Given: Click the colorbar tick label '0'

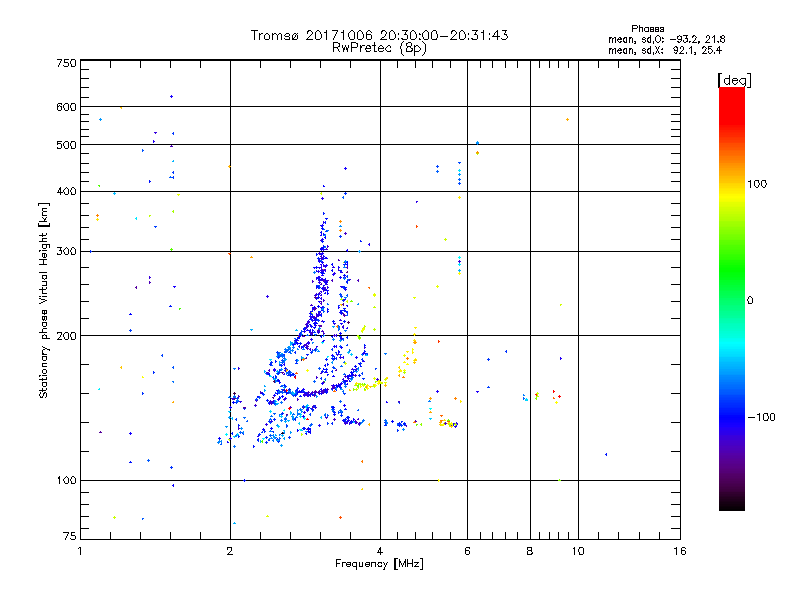Looking at the screenshot, I should [750, 301].
